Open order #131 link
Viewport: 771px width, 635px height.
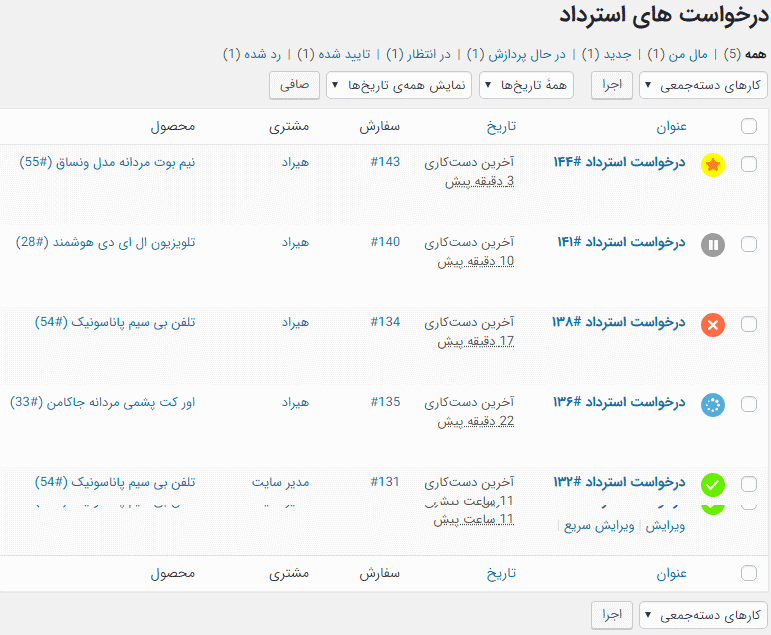pyautogui.click(x=386, y=482)
